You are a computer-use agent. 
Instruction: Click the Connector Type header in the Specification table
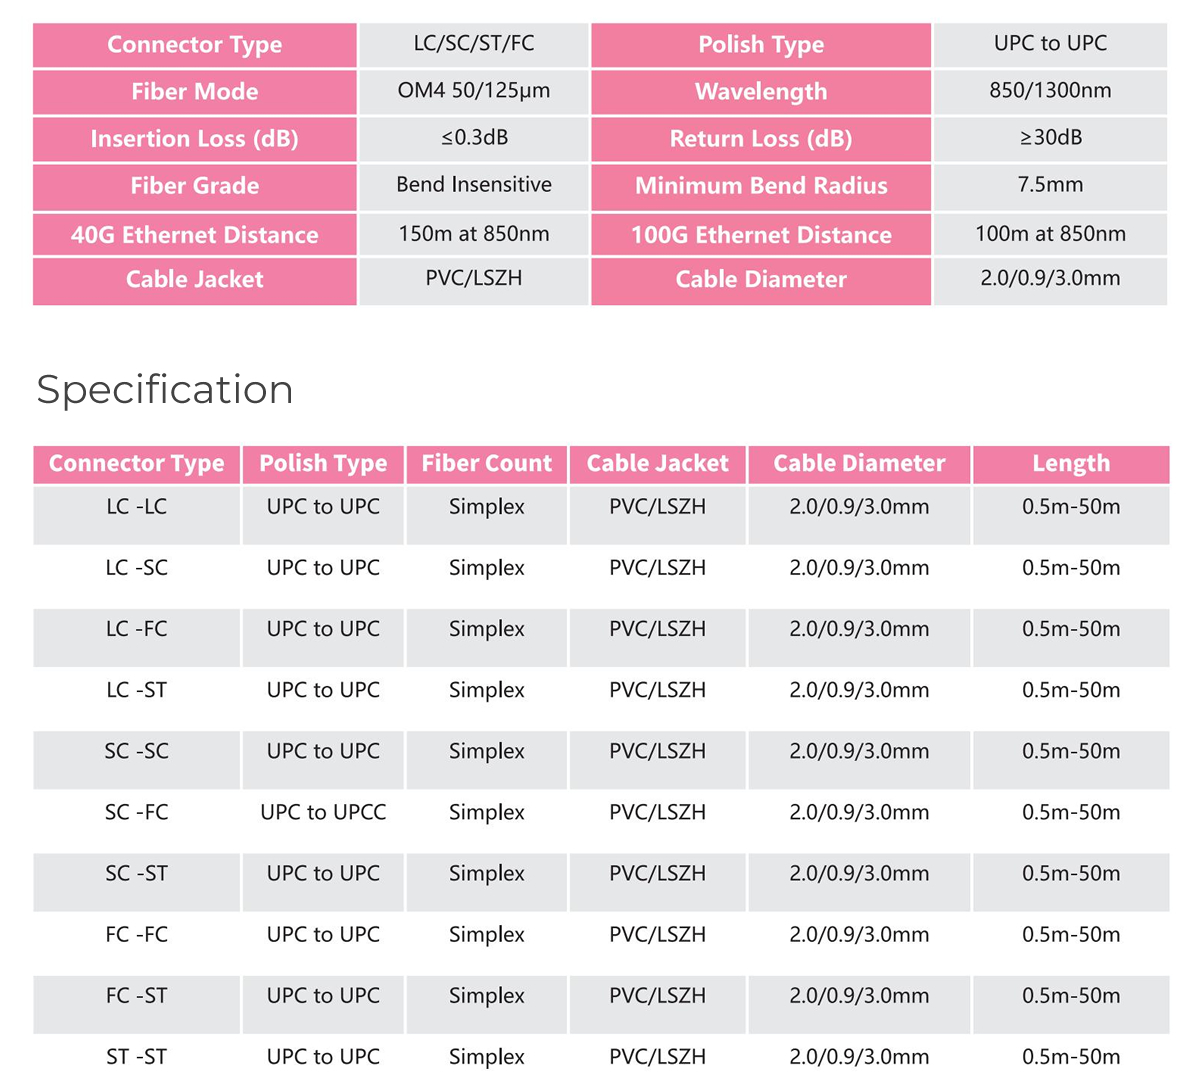click(x=137, y=464)
